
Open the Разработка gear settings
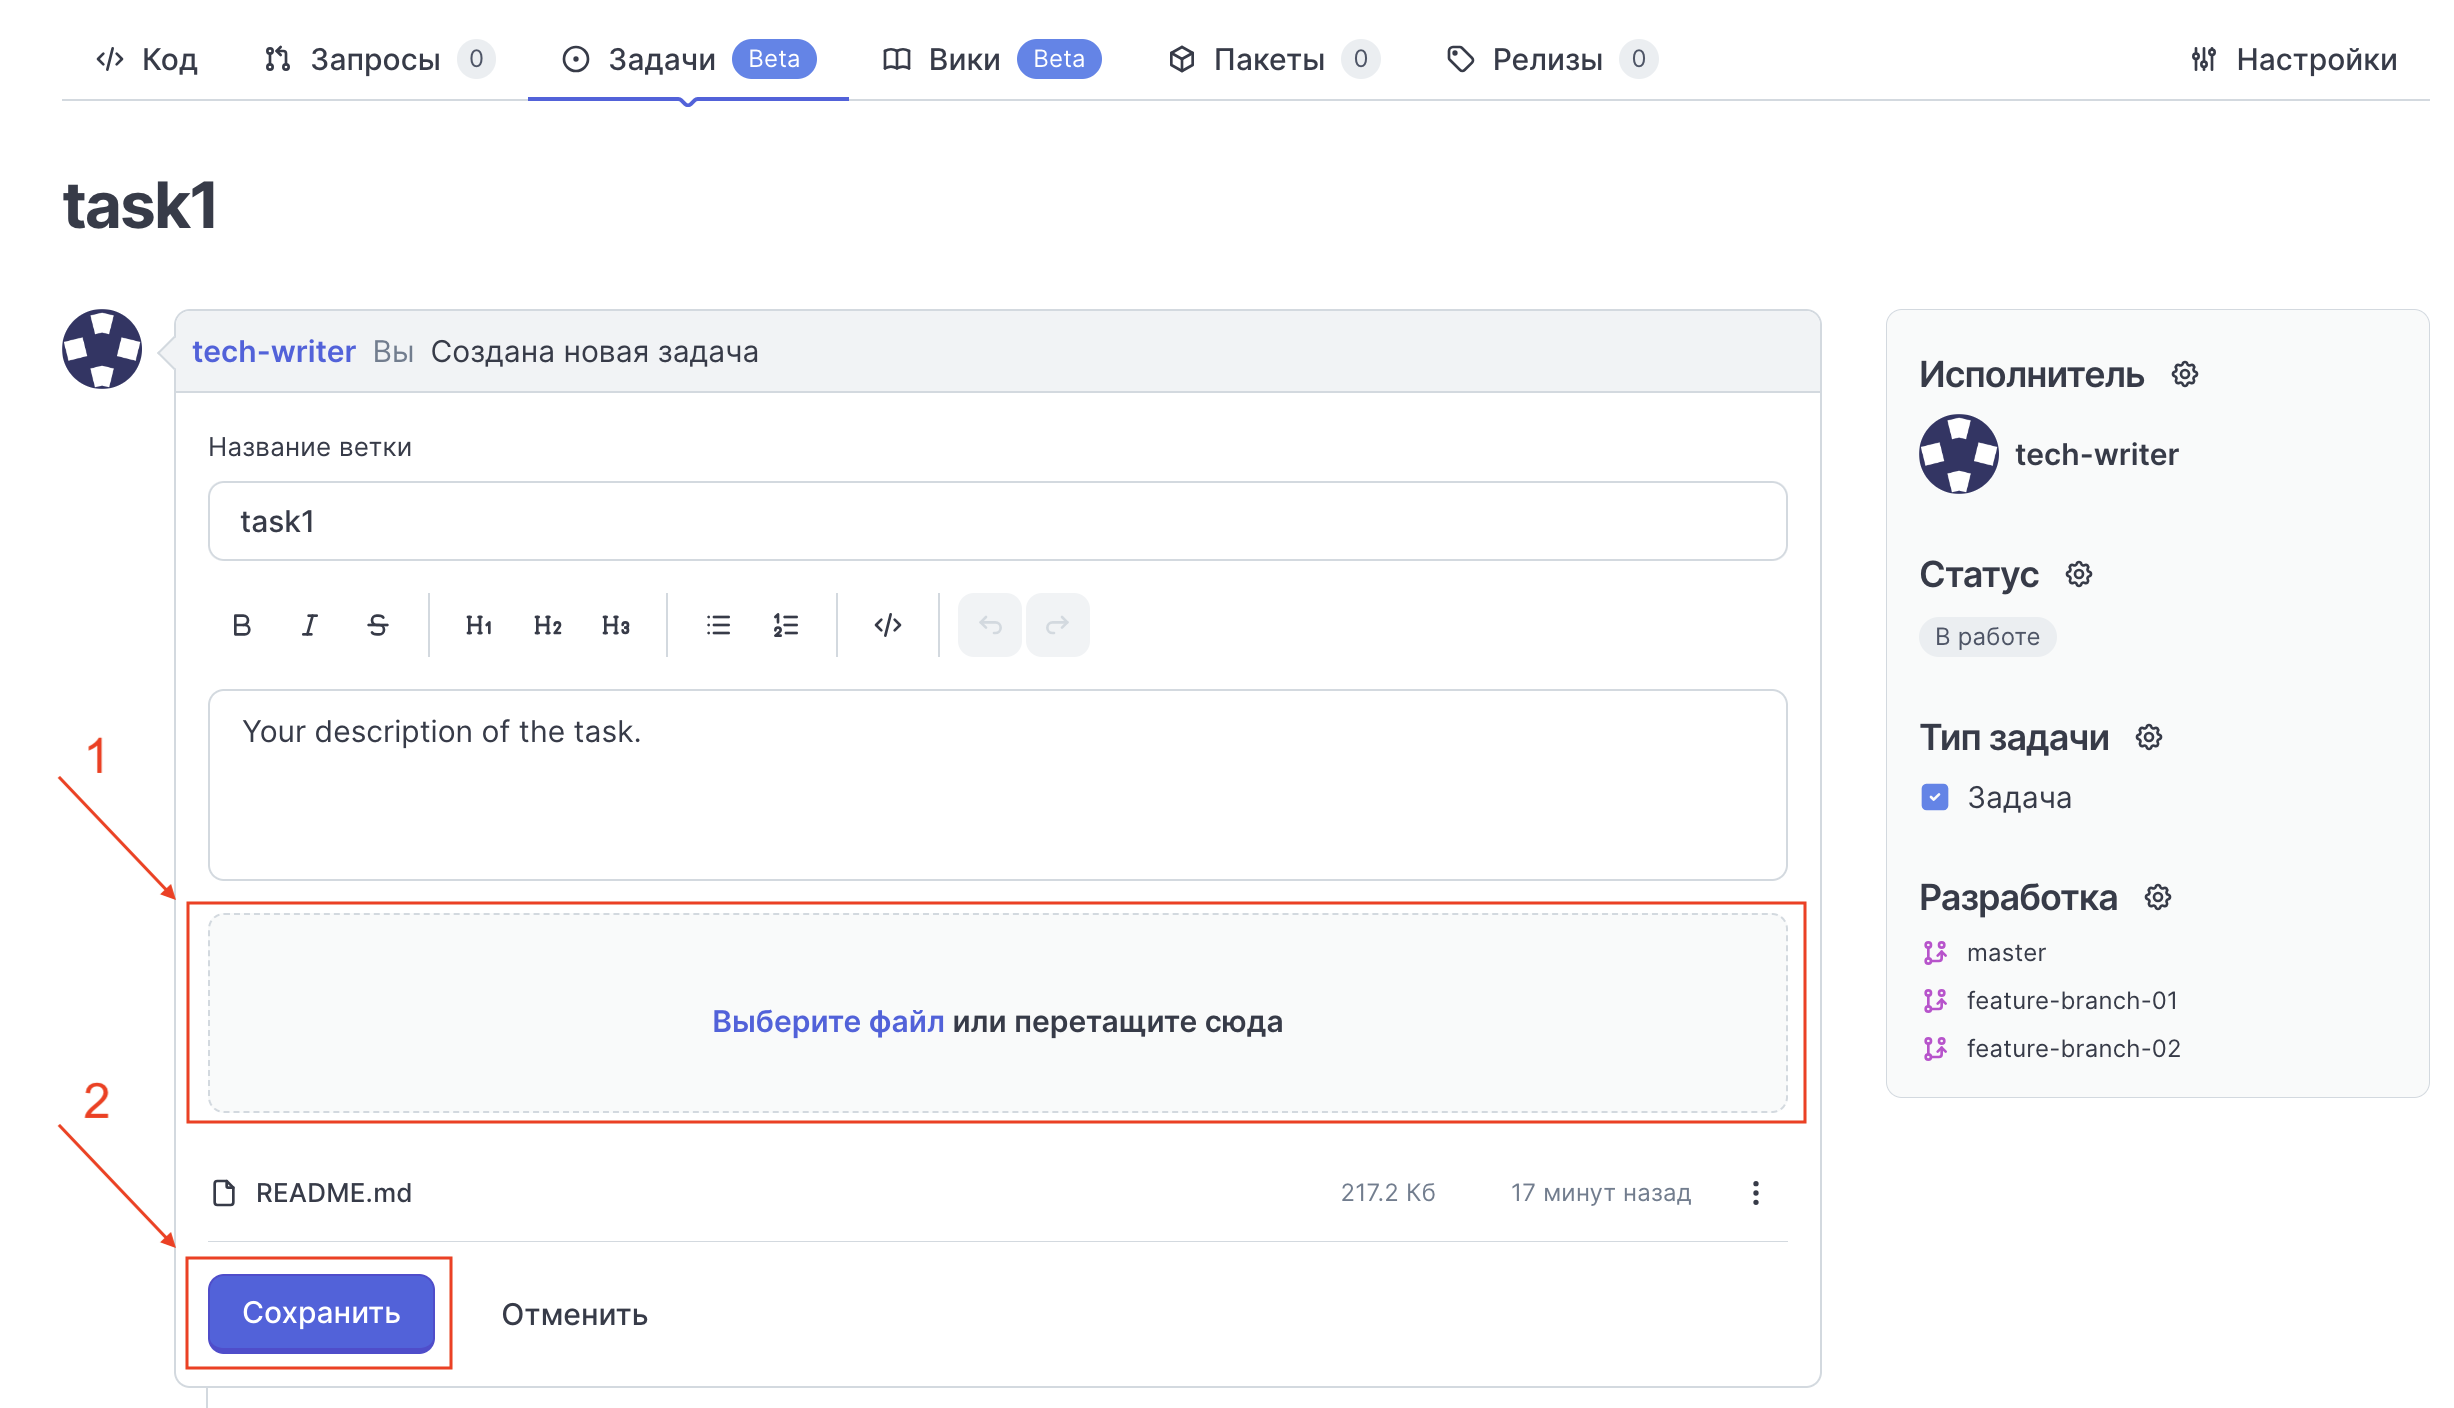point(2158,897)
